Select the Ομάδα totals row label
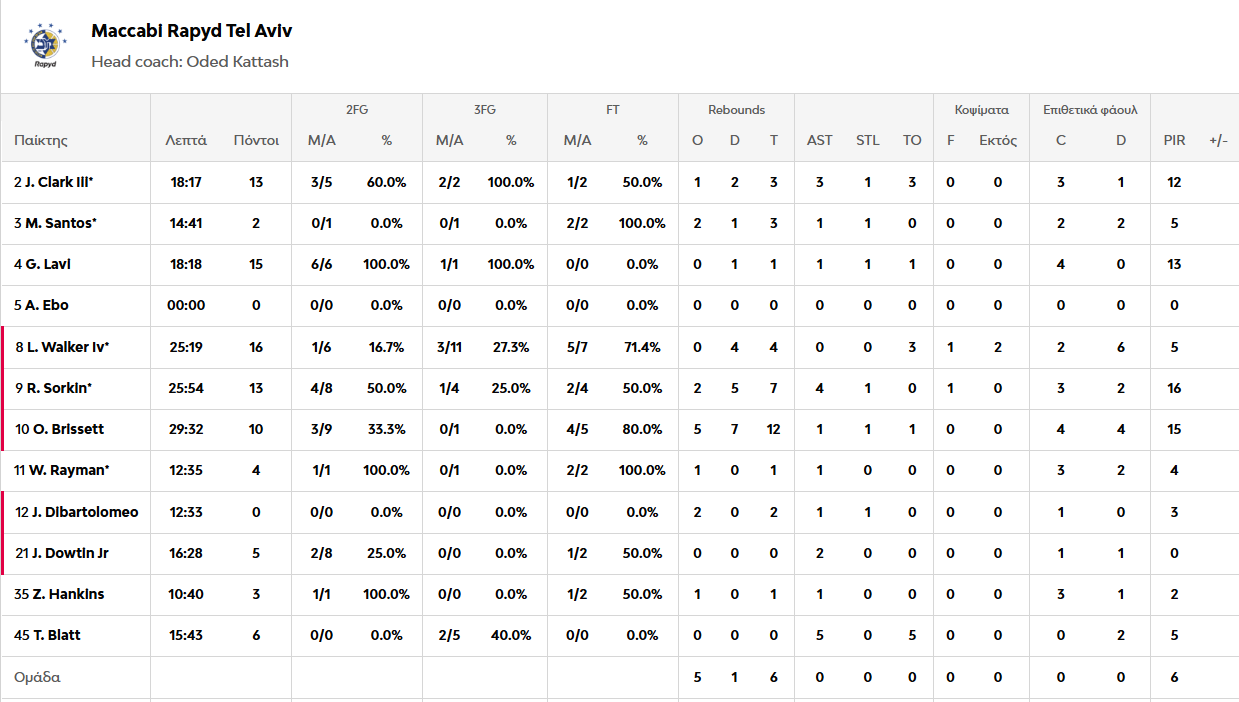 pos(38,677)
